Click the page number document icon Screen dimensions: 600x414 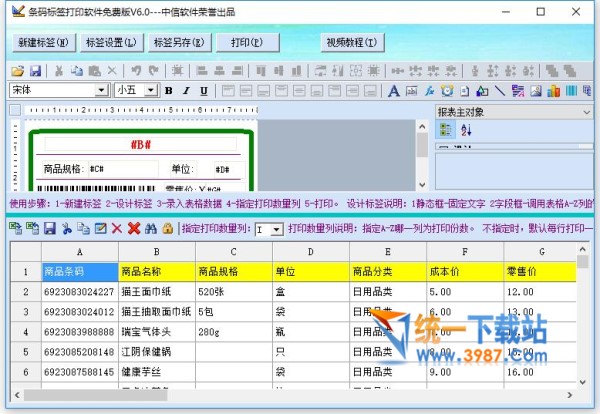click(465, 91)
